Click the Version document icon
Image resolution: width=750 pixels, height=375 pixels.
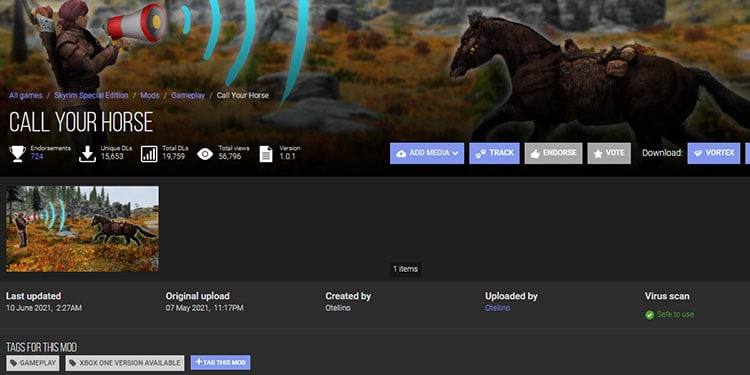click(266, 154)
